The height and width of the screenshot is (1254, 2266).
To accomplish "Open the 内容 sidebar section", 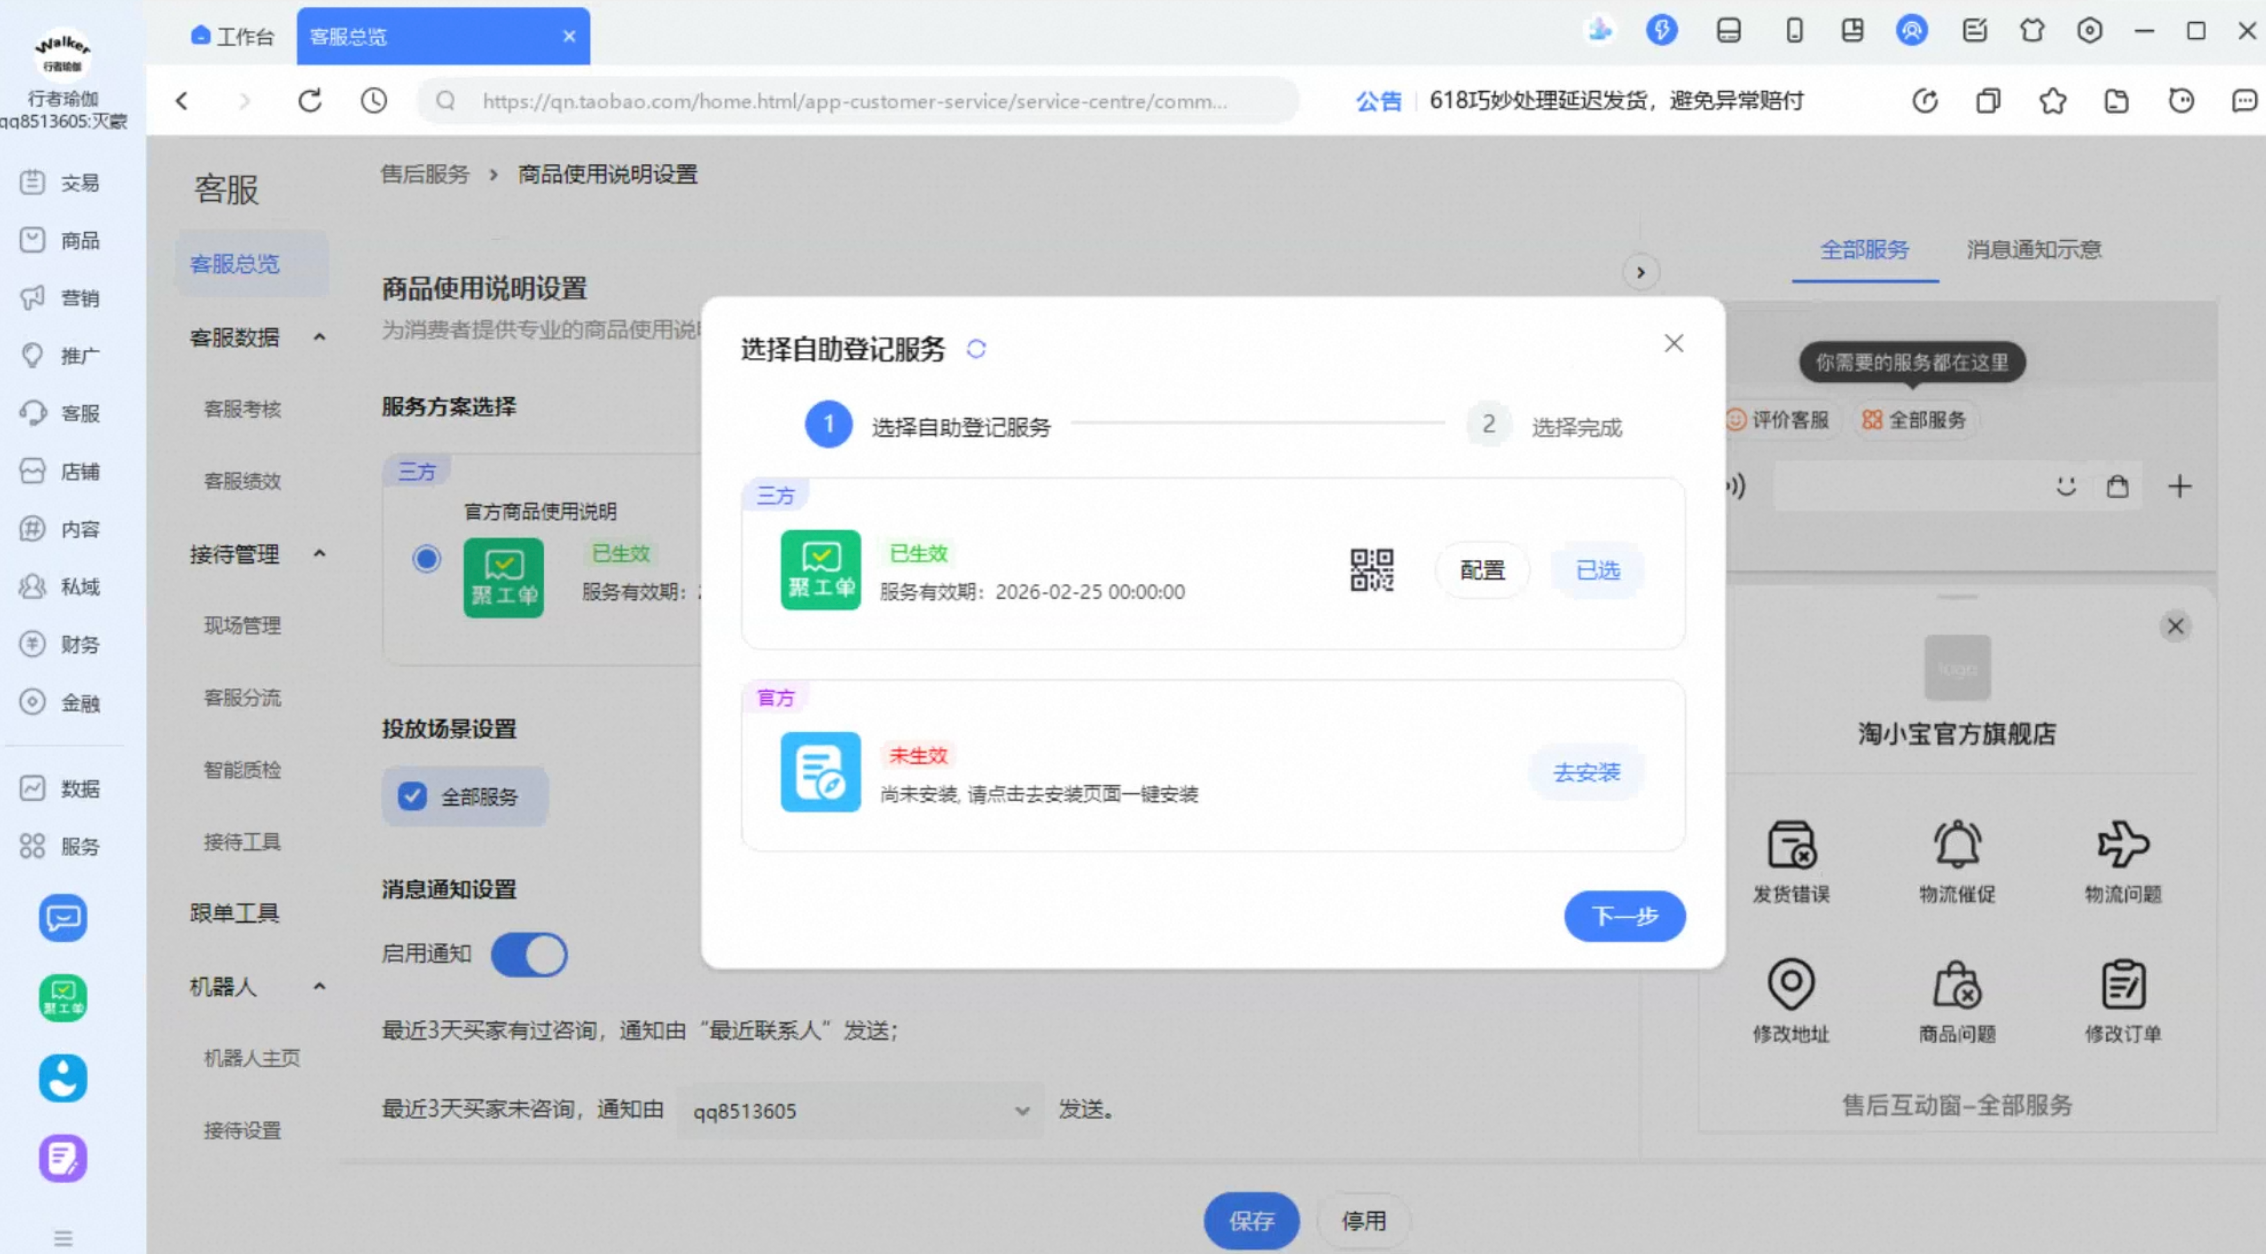I will click(x=60, y=529).
